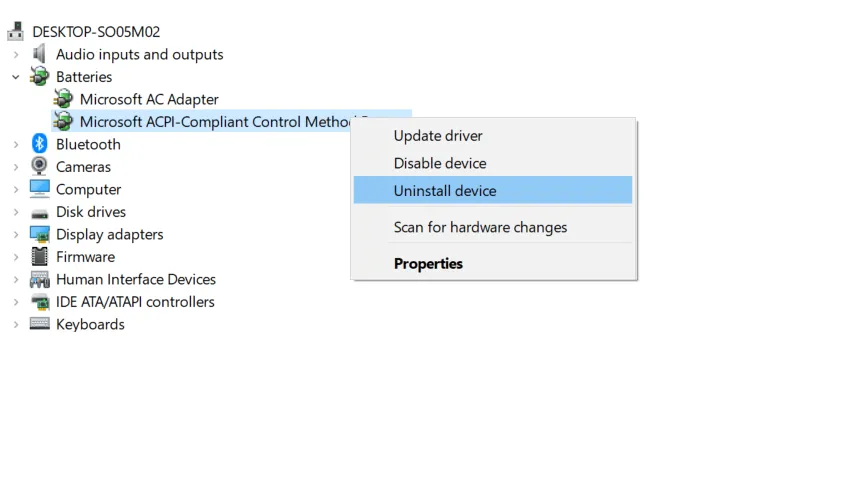This screenshot has width=868, height=493.
Task: Click the Microsoft AC Adapter battery icon
Action: [63, 99]
